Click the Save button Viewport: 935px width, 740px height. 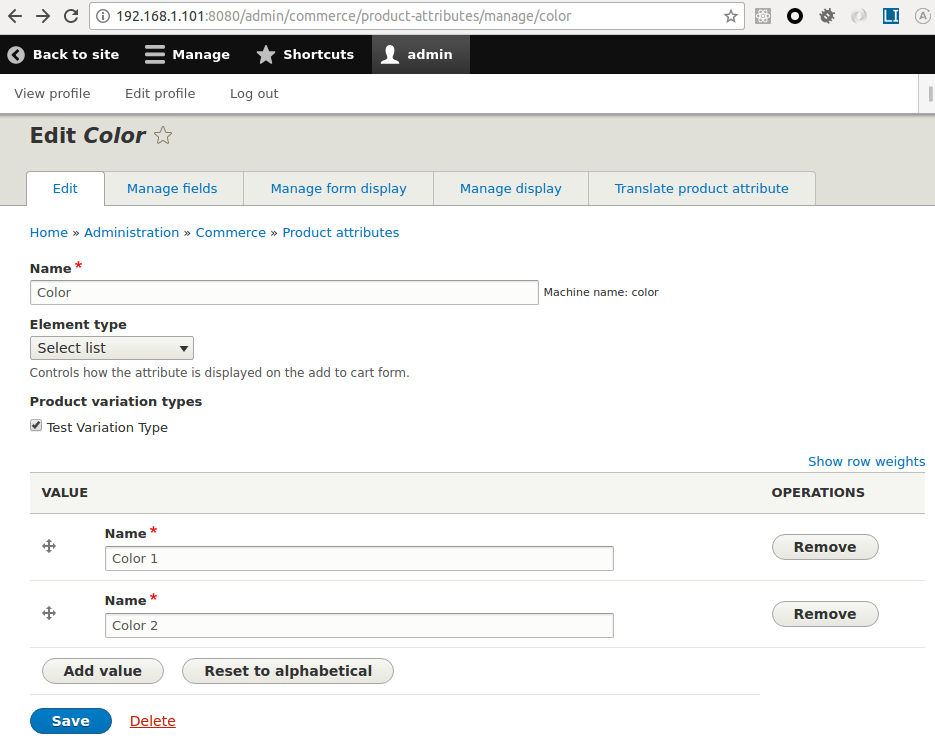click(x=70, y=720)
